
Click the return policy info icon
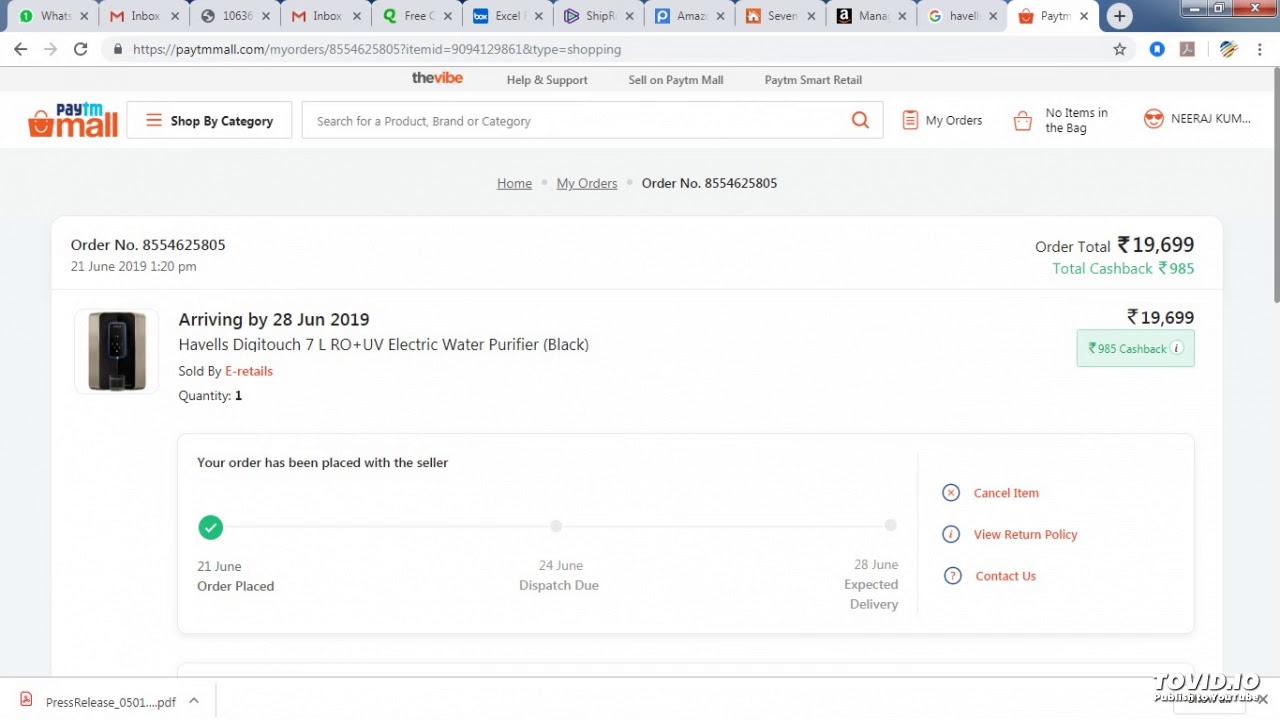951,534
